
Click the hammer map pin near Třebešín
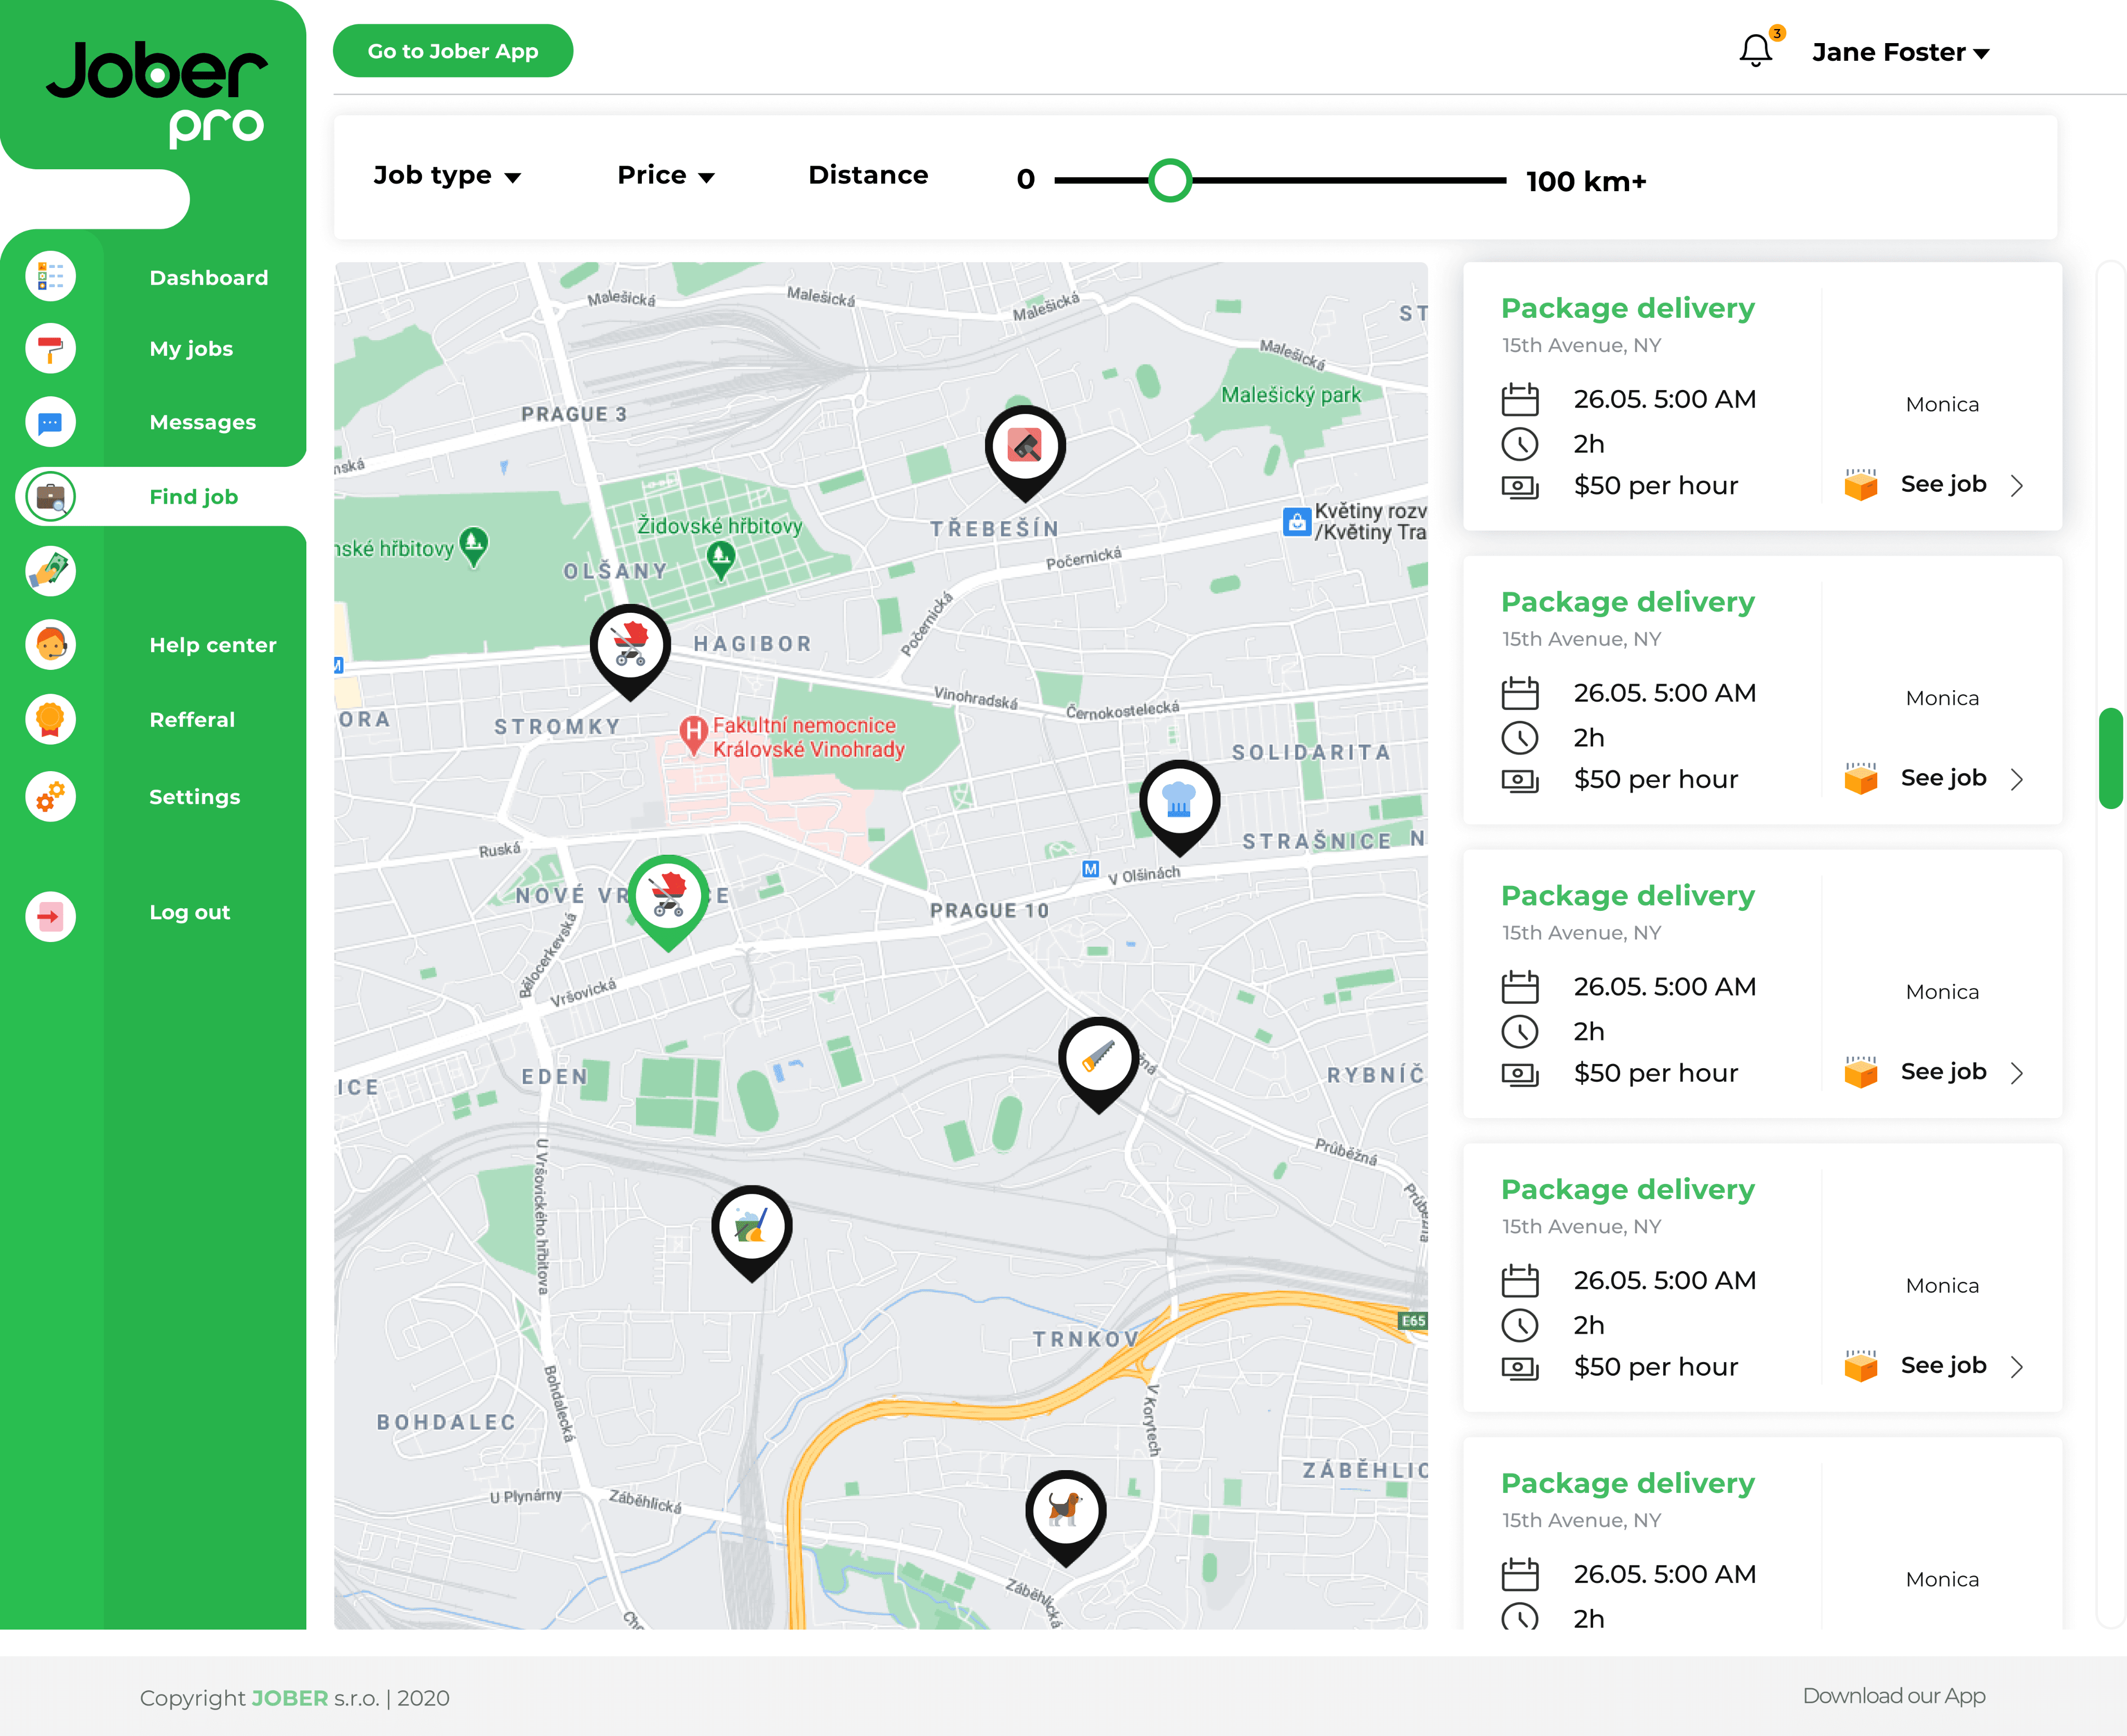tap(1025, 446)
